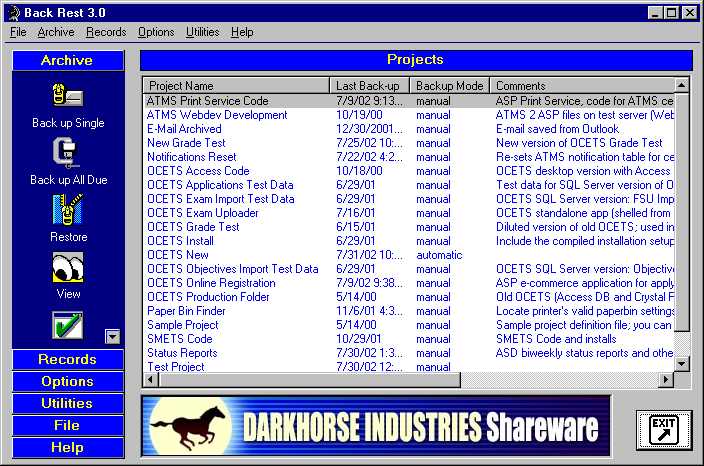Switch to the Options sidebar section
The height and width of the screenshot is (466, 704).
(x=68, y=382)
